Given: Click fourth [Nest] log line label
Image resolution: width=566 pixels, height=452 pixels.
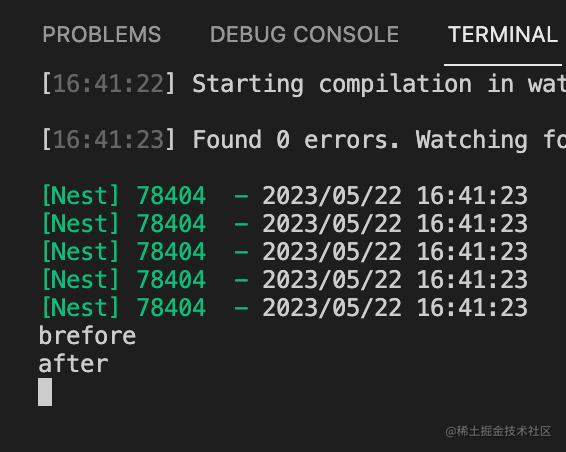Looking at the screenshot, I should [80, 280].
